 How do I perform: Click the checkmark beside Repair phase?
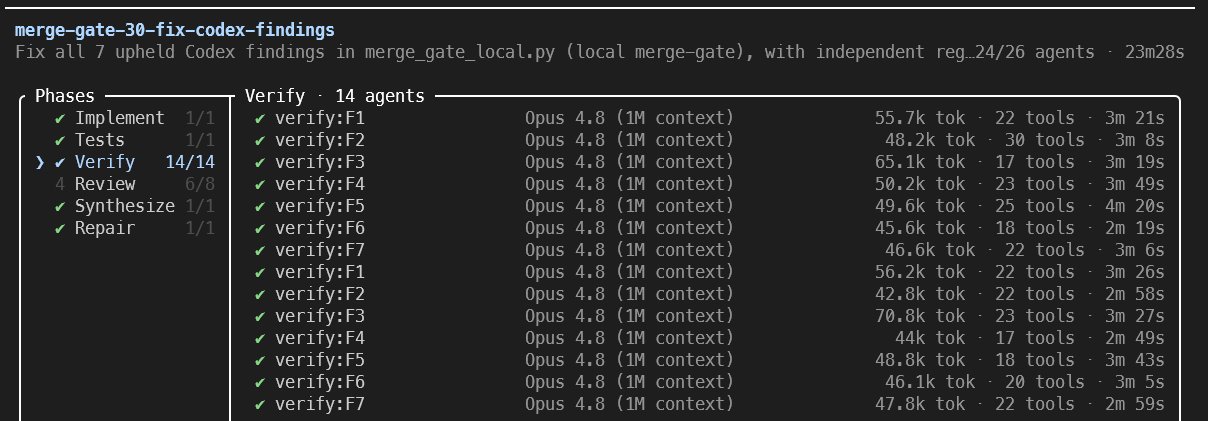click(x=60, y=228)
